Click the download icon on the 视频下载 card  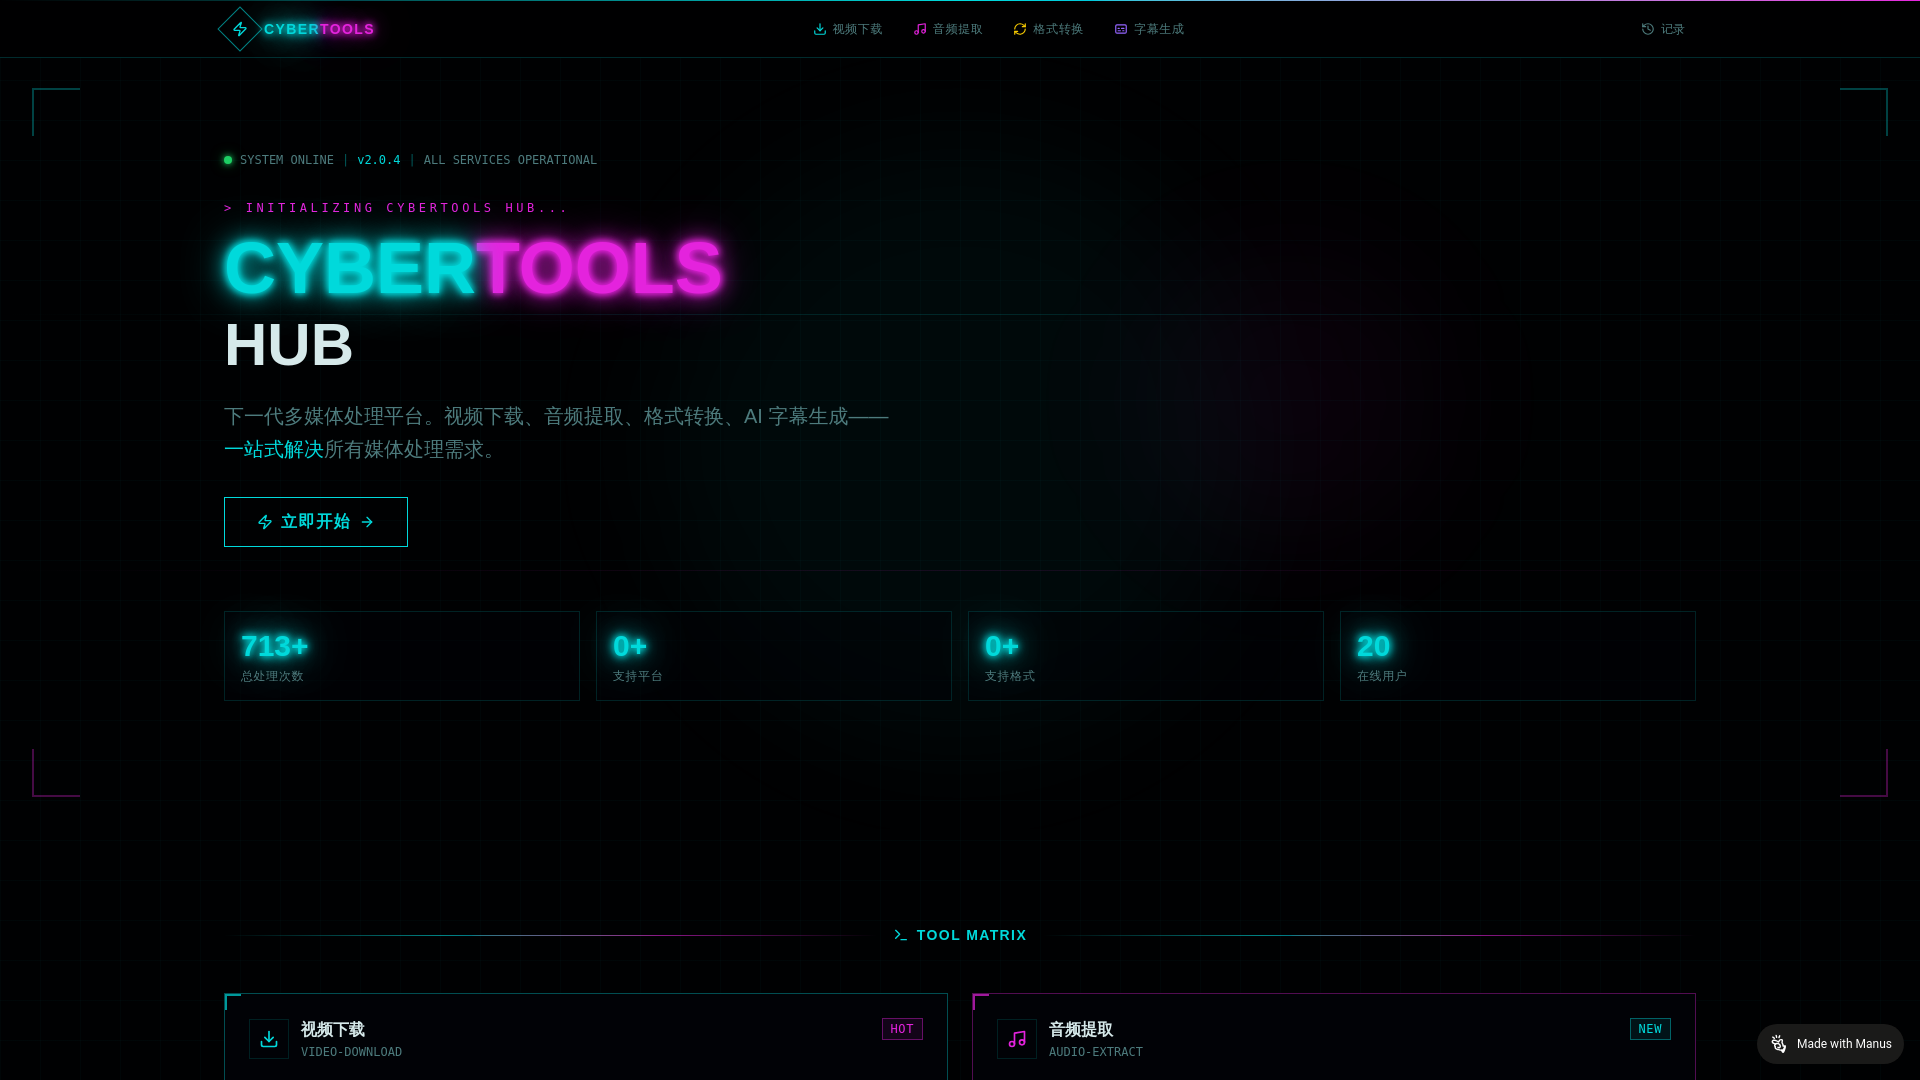point(269,1039)
